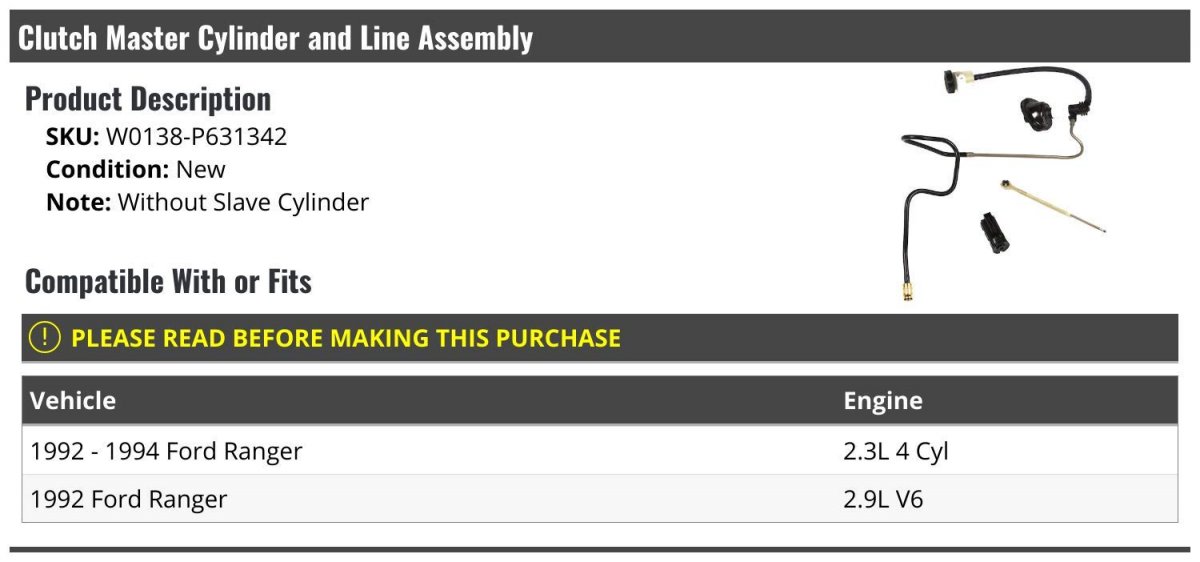Screen dimensions: 1200x562
Task: Select the 1992 Ford Ranger vehicle cell
Action: click(129, 499)
